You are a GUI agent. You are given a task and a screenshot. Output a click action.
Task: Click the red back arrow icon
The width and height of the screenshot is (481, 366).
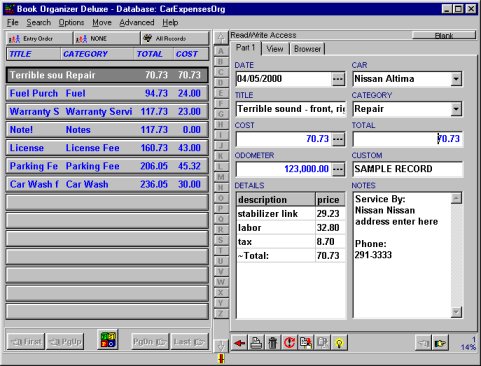pyautogui.click(x=239, y=342)
